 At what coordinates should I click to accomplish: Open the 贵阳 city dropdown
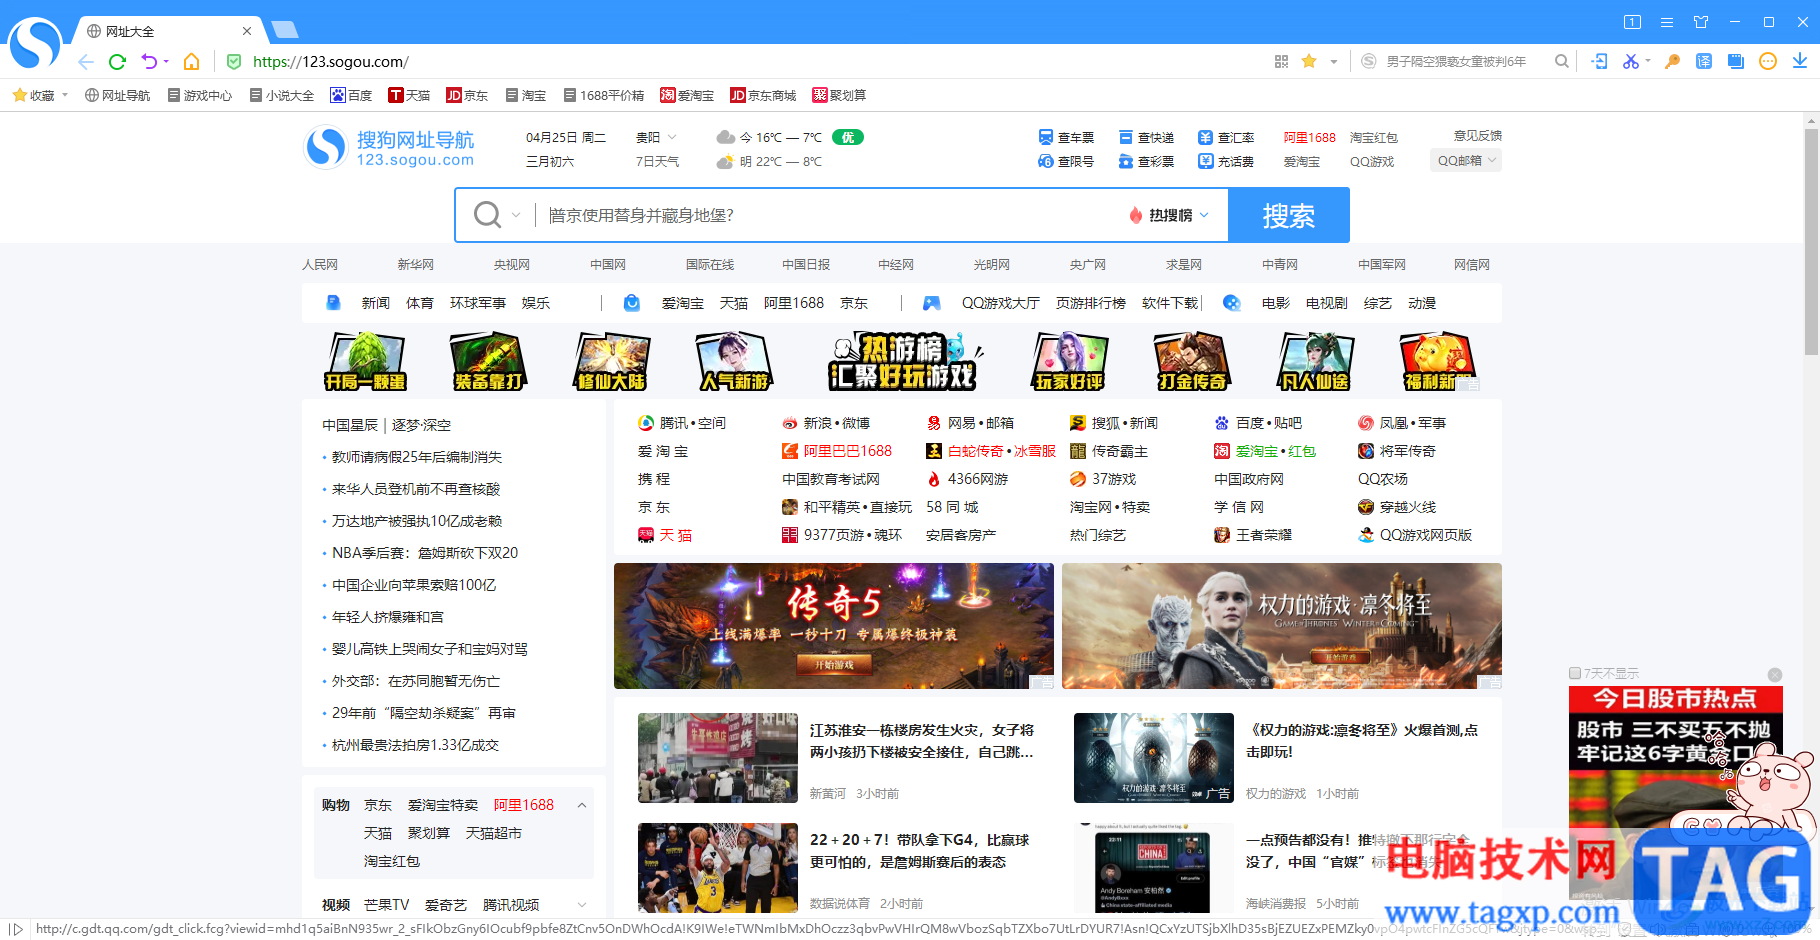(672, 137)
